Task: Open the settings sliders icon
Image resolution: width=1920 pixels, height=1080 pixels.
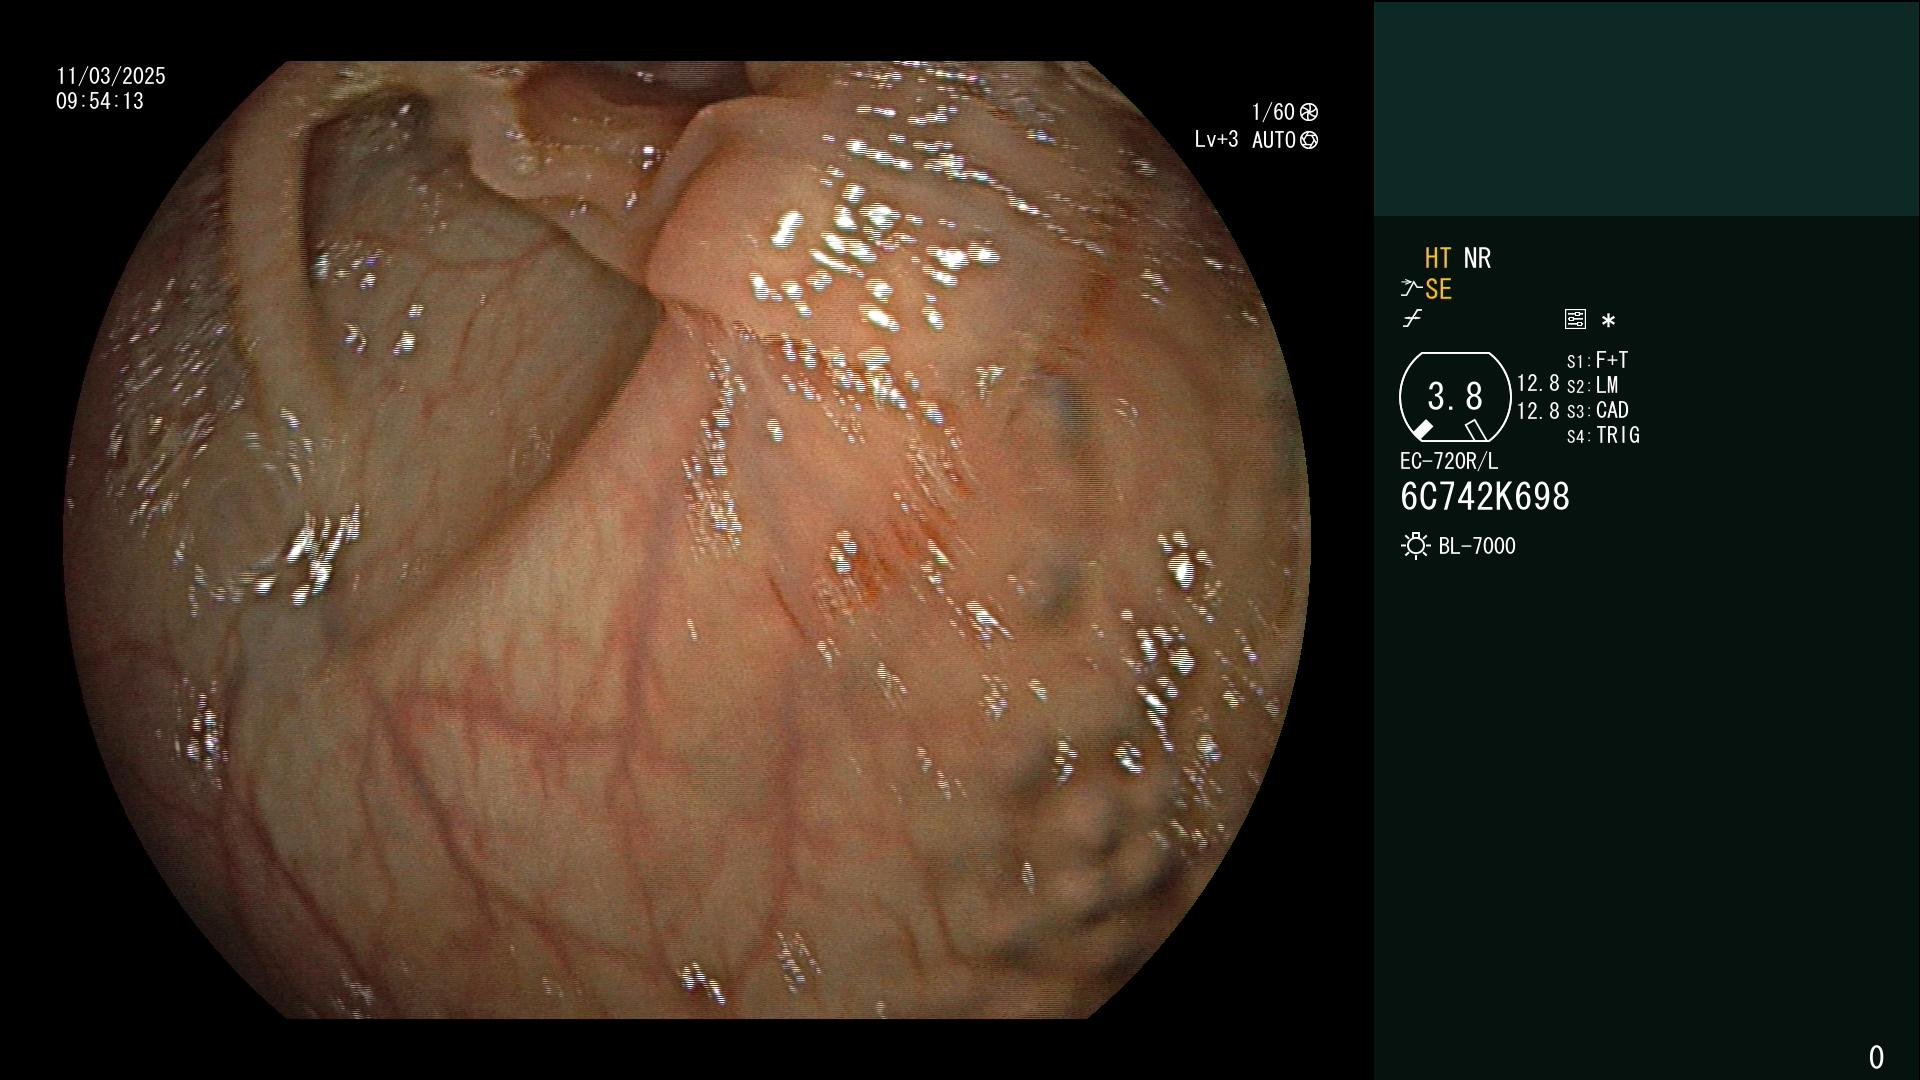Action: (1575, 319)
